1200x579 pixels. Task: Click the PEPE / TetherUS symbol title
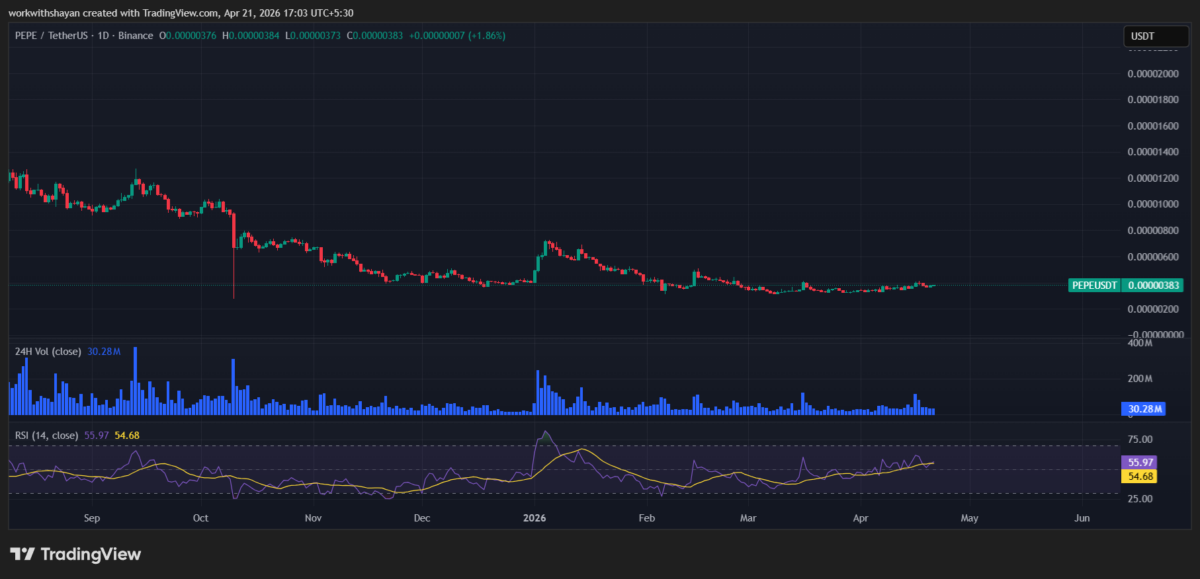[49, 36]
